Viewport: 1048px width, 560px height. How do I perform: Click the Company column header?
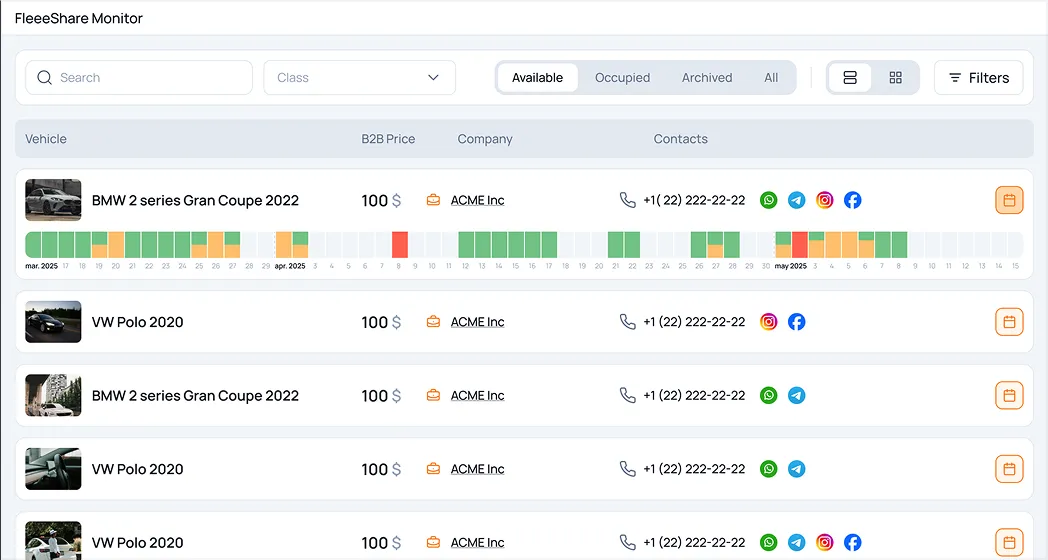pyautogui.click(x=485, y=139)
